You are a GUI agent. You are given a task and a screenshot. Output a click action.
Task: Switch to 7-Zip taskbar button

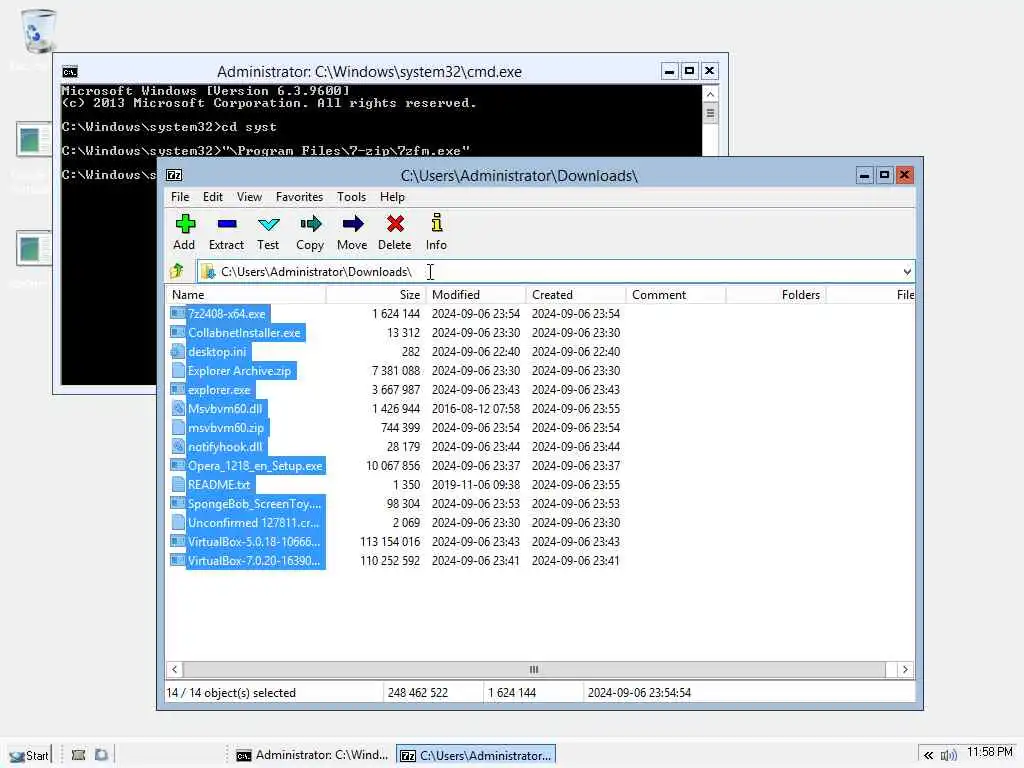[475, 755]
